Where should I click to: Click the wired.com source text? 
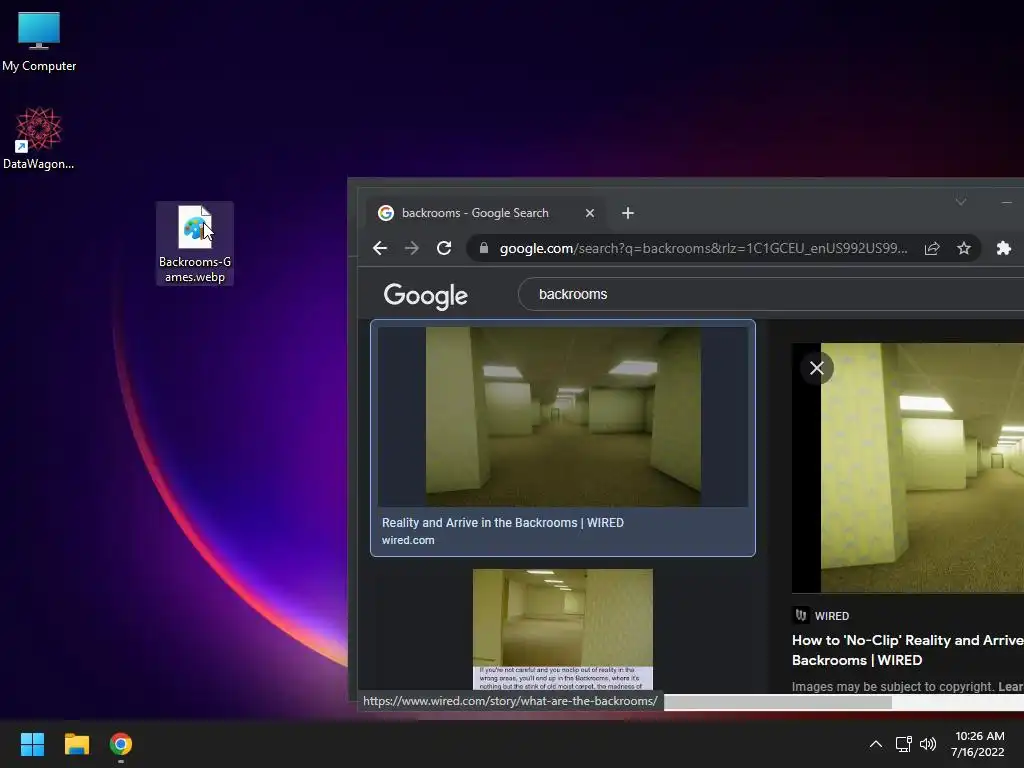(408, 540)
